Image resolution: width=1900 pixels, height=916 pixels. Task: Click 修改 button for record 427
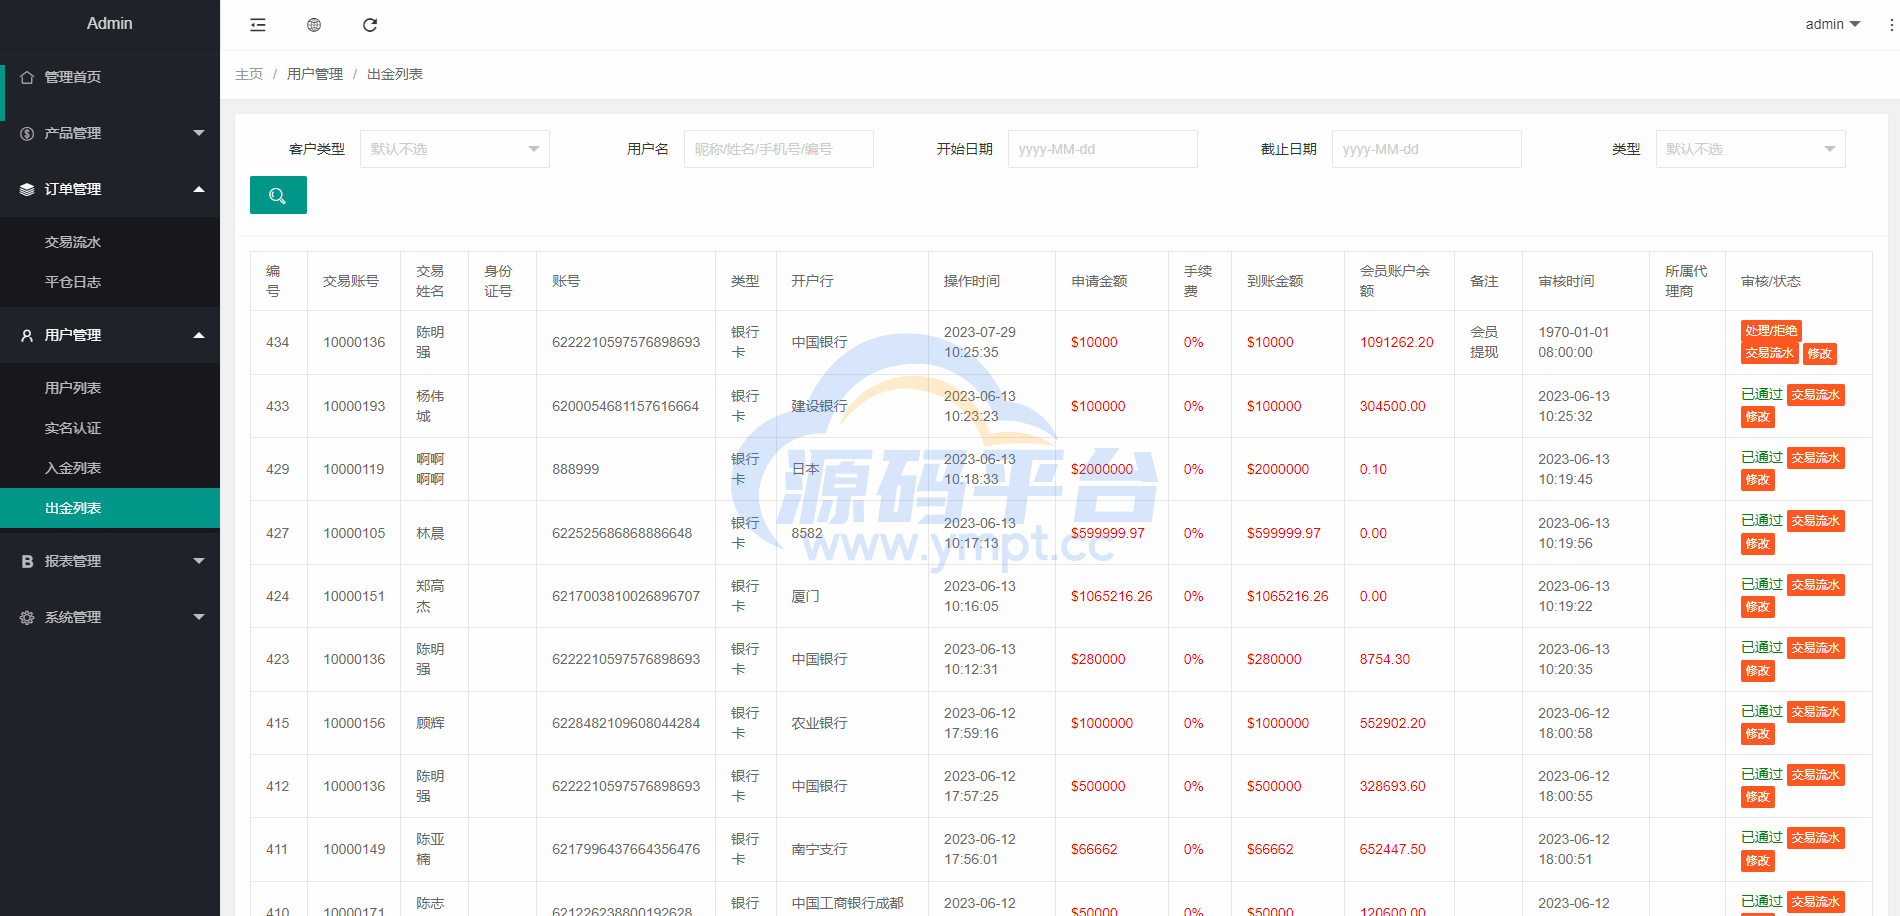click(x=1758, y=544)
